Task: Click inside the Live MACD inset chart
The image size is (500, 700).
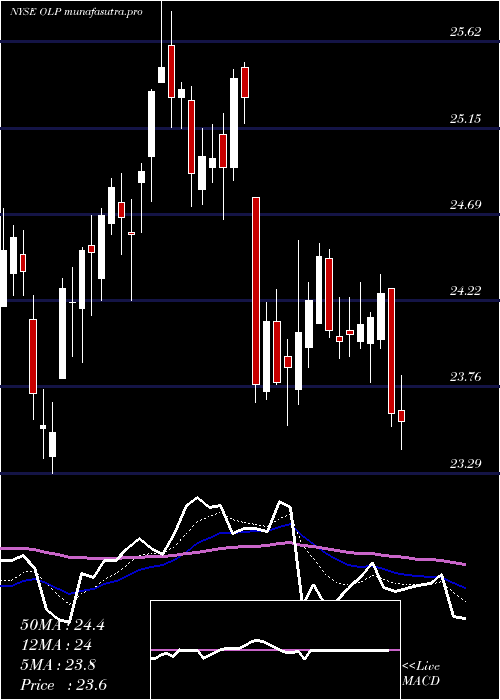Action: 275,650
